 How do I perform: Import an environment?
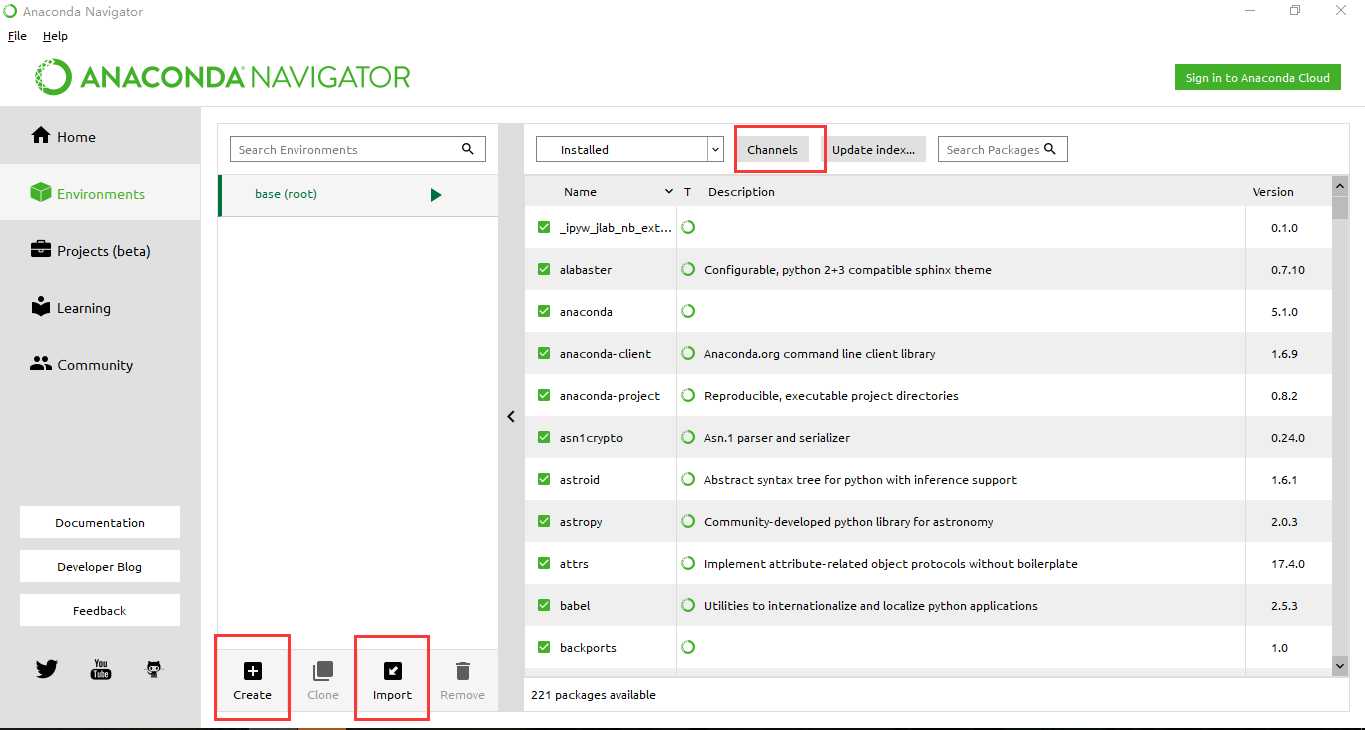tap(392, 681)
